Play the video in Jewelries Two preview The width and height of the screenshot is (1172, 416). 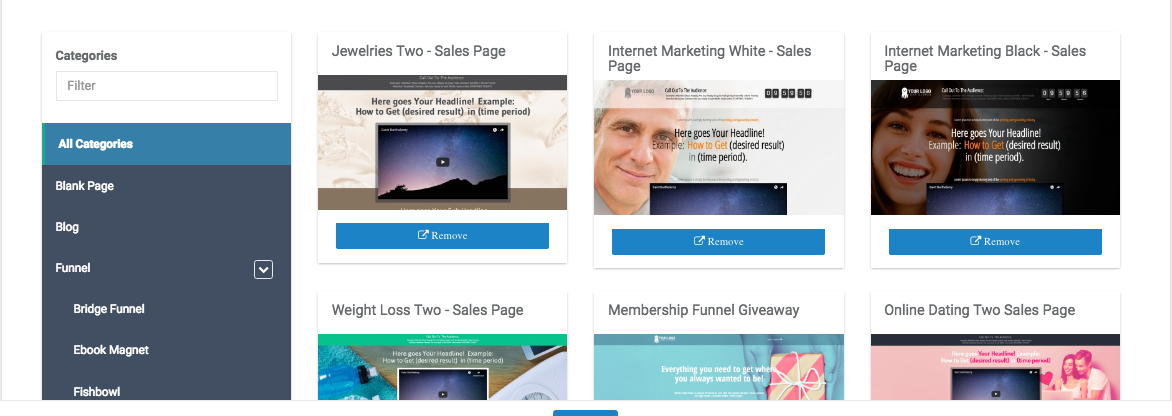(x=442, y=162)
